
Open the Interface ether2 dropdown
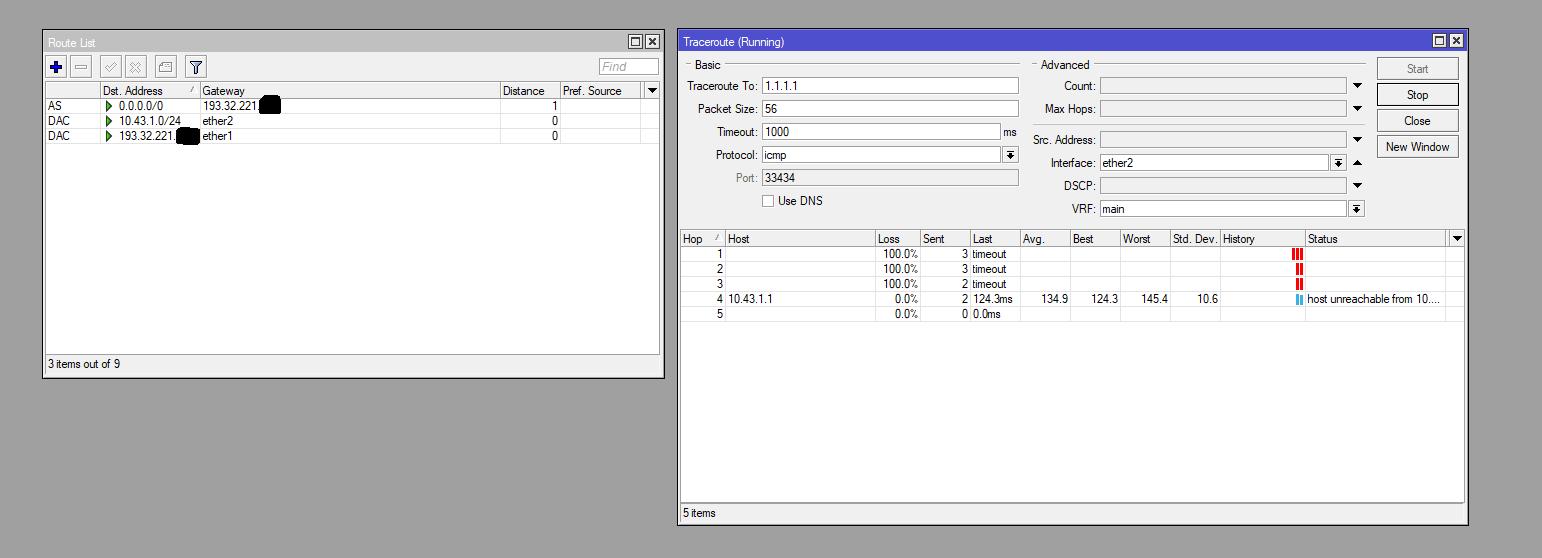click(x=1337, y=163)
